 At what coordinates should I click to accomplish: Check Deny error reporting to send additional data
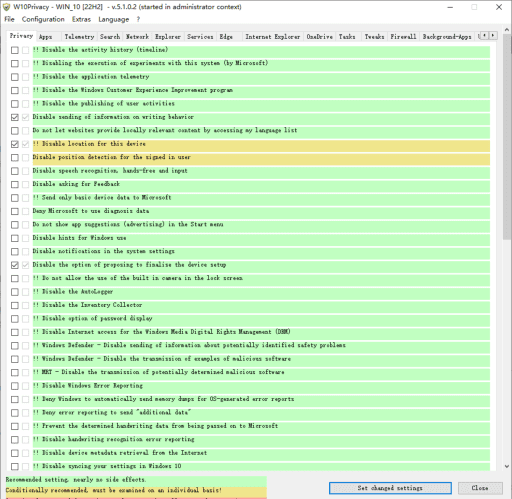(x=14, y=413)
